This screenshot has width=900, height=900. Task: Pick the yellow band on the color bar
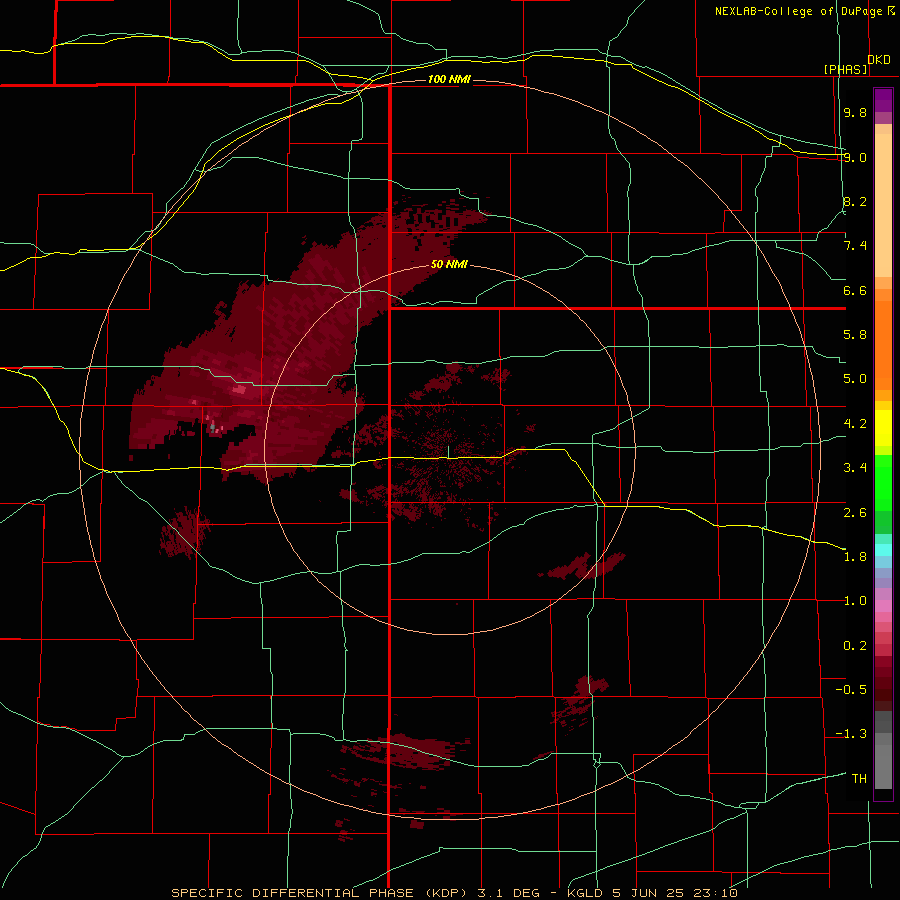[883, 428]
